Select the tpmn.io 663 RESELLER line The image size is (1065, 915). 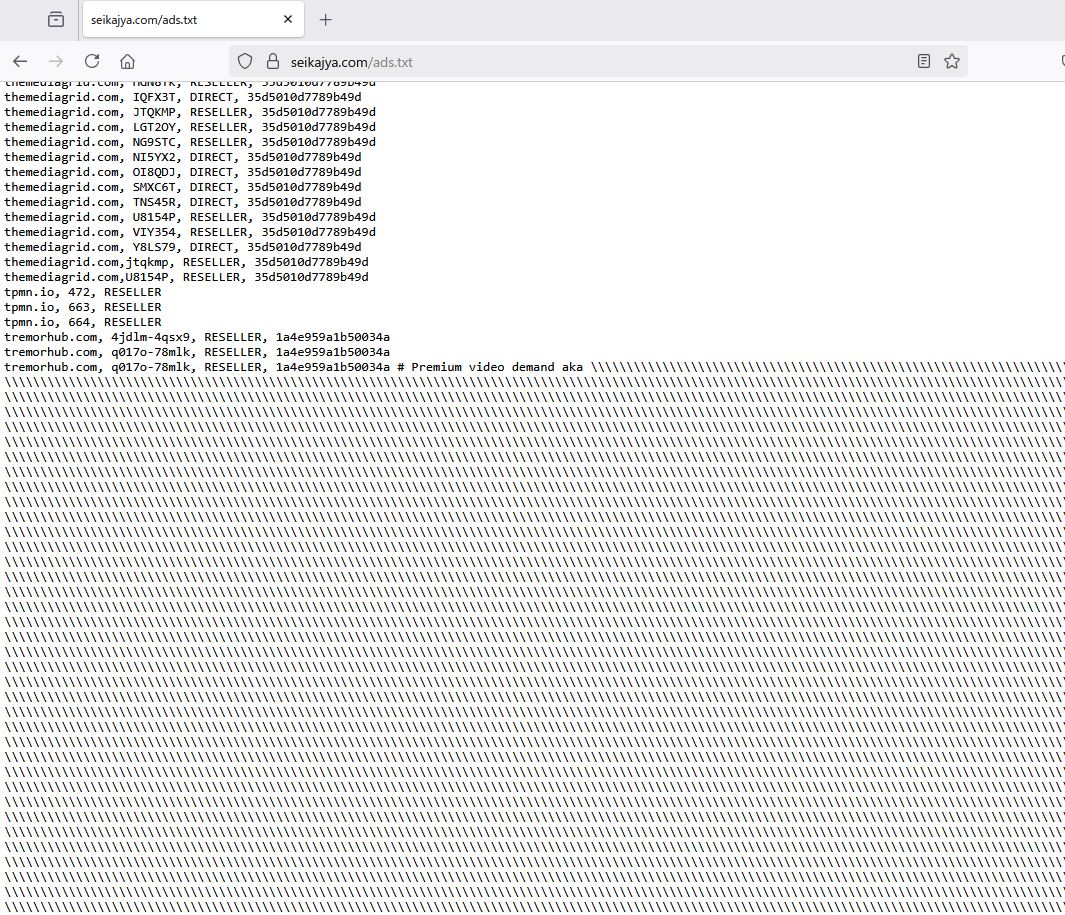pos(83,307)
